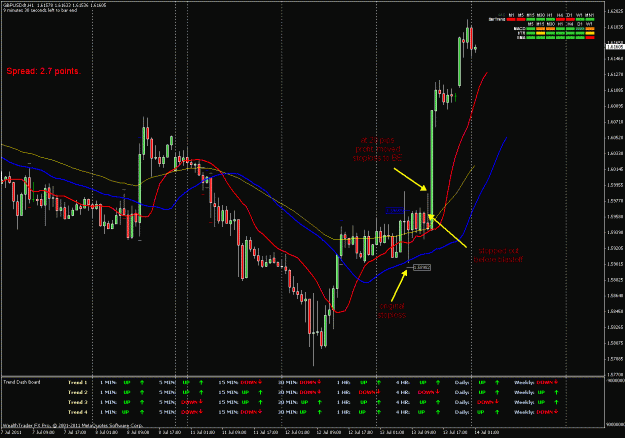Select the 'stopped out before blastoff' annotation text
The width and height of the screenshot is (625, 438).
[498, 255]
